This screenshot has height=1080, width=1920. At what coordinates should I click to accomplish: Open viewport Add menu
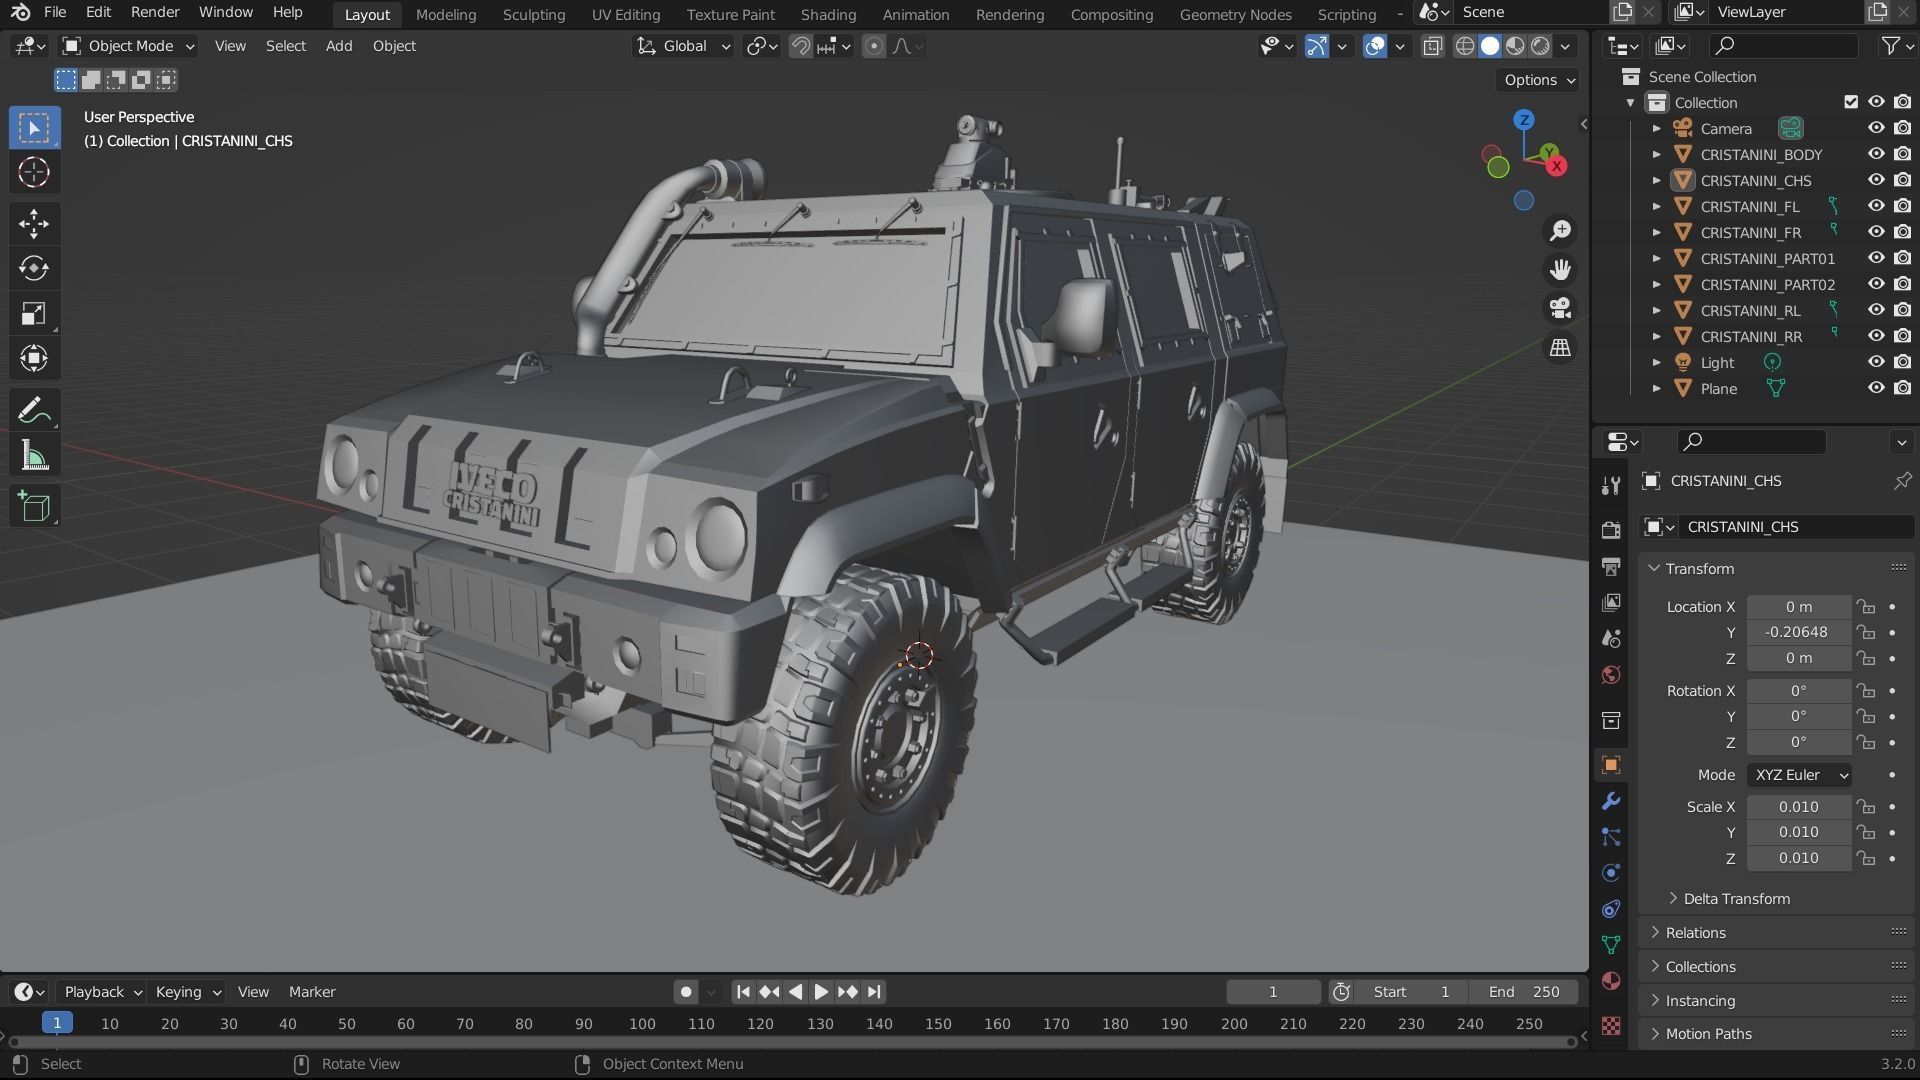tap(339, 46)
